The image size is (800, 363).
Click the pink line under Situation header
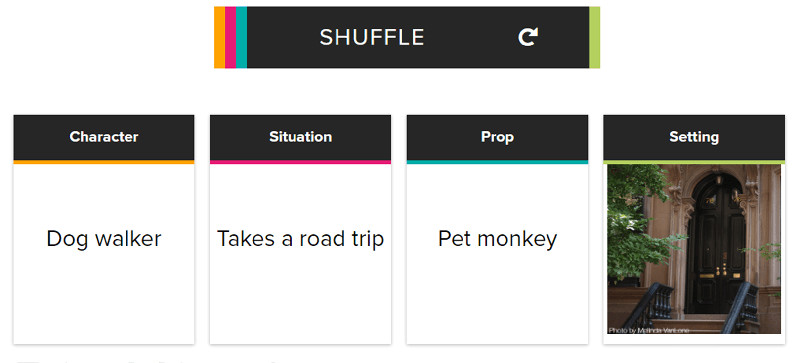pos(301,162)
